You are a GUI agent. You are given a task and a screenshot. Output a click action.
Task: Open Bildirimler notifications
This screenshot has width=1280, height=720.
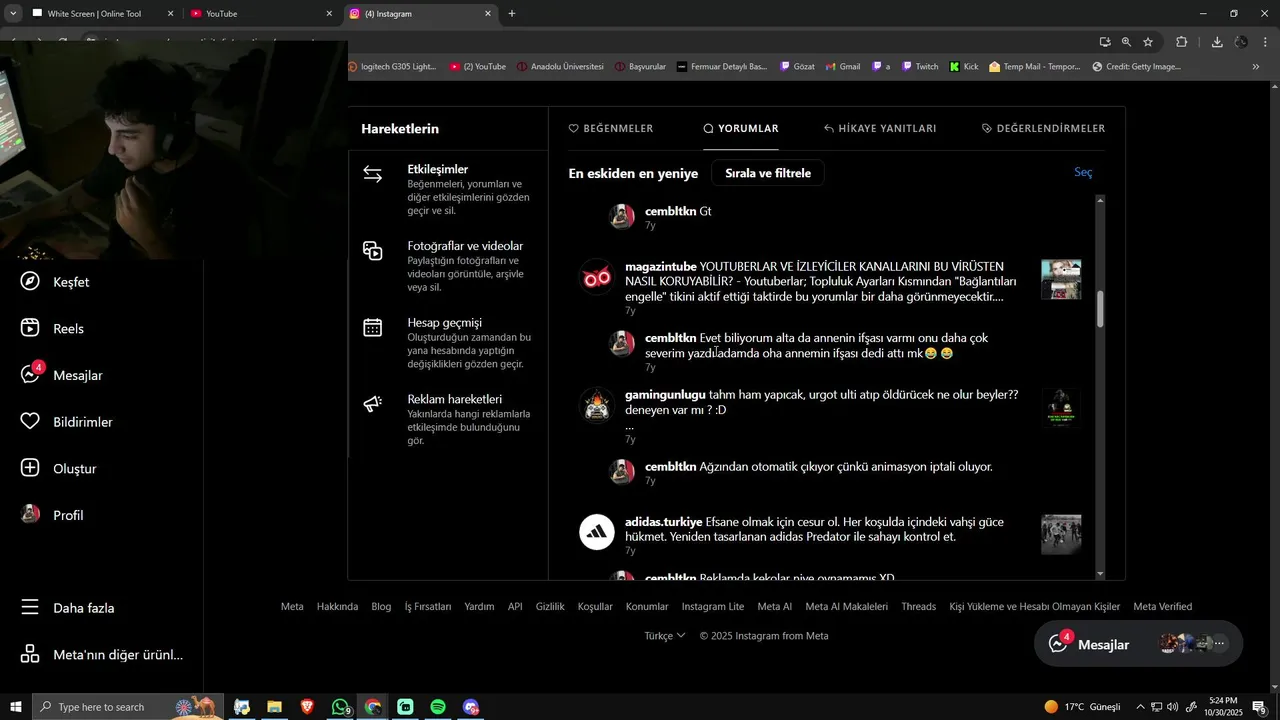(66, 422)
